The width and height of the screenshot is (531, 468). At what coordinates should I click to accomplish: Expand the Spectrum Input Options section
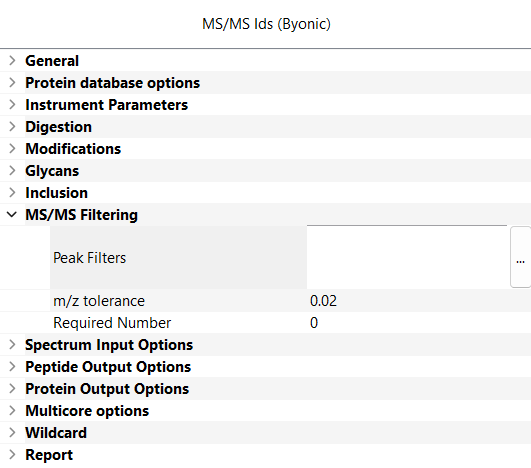tap(12, 345)
